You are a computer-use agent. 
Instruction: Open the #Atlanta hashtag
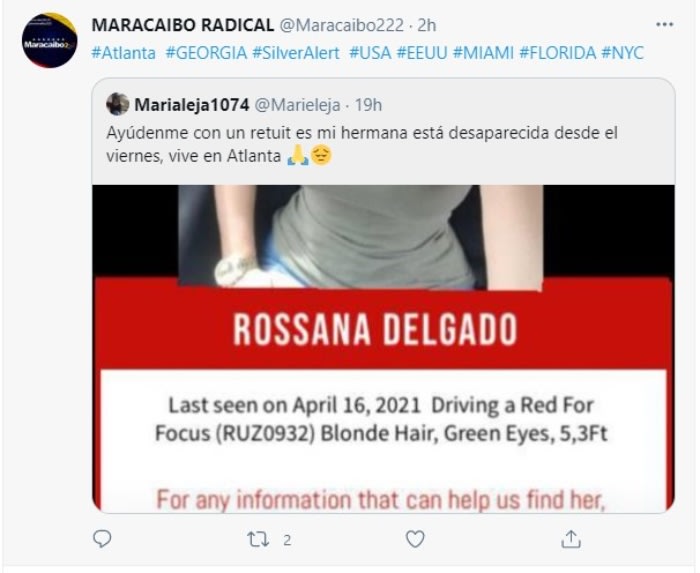[124, 53]
